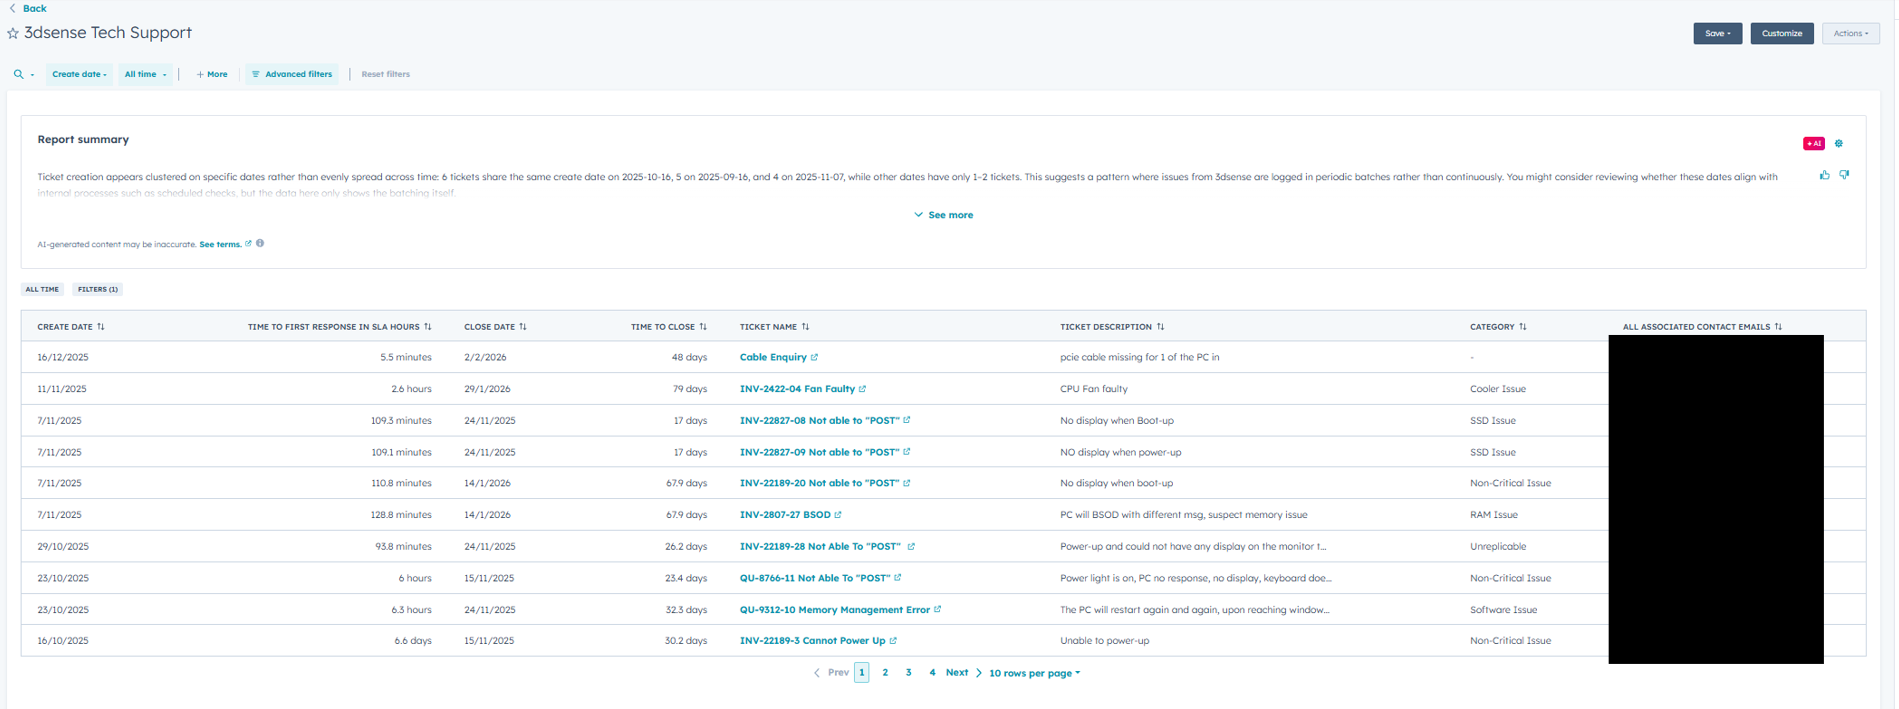Viewport: 1899px width, 709px height.
Task: Click the thumbs up icon on summary
Action: click(x=1824, y=175)
